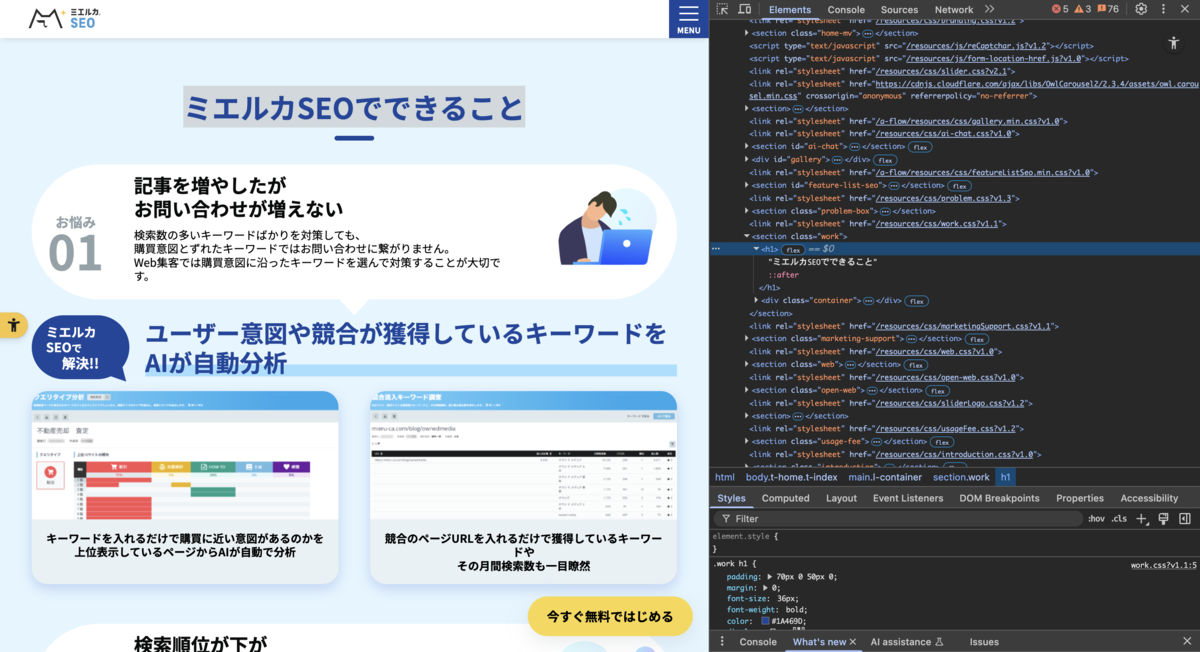Select the Inspect element tool

point(724,9)
